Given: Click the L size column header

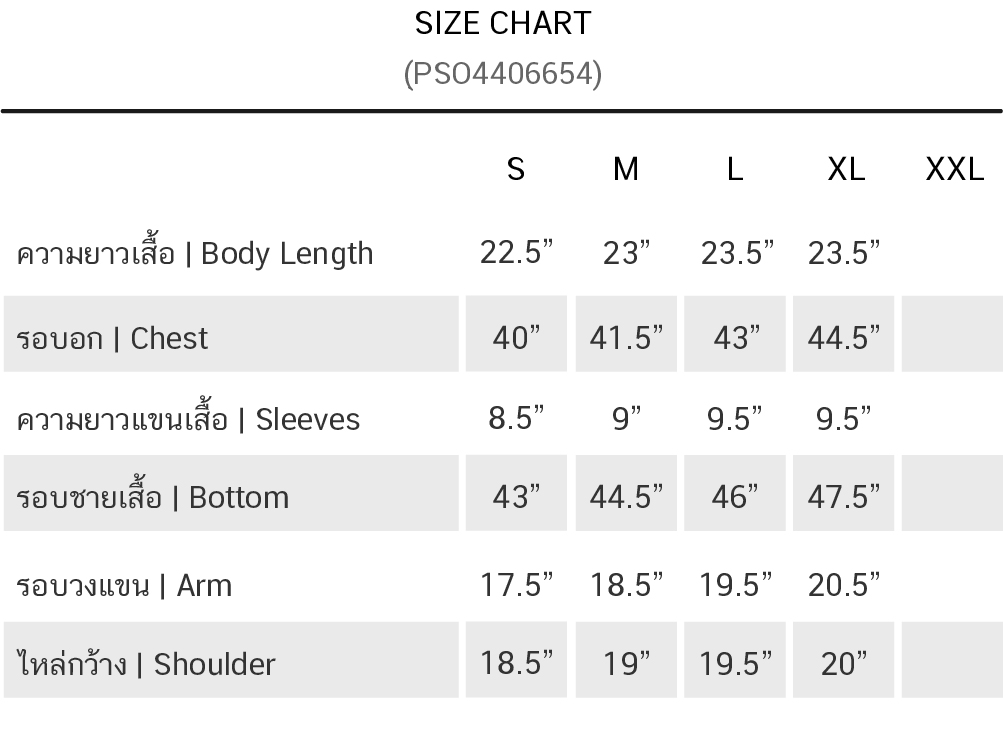Looking at the screenshot, I should 735,170.
